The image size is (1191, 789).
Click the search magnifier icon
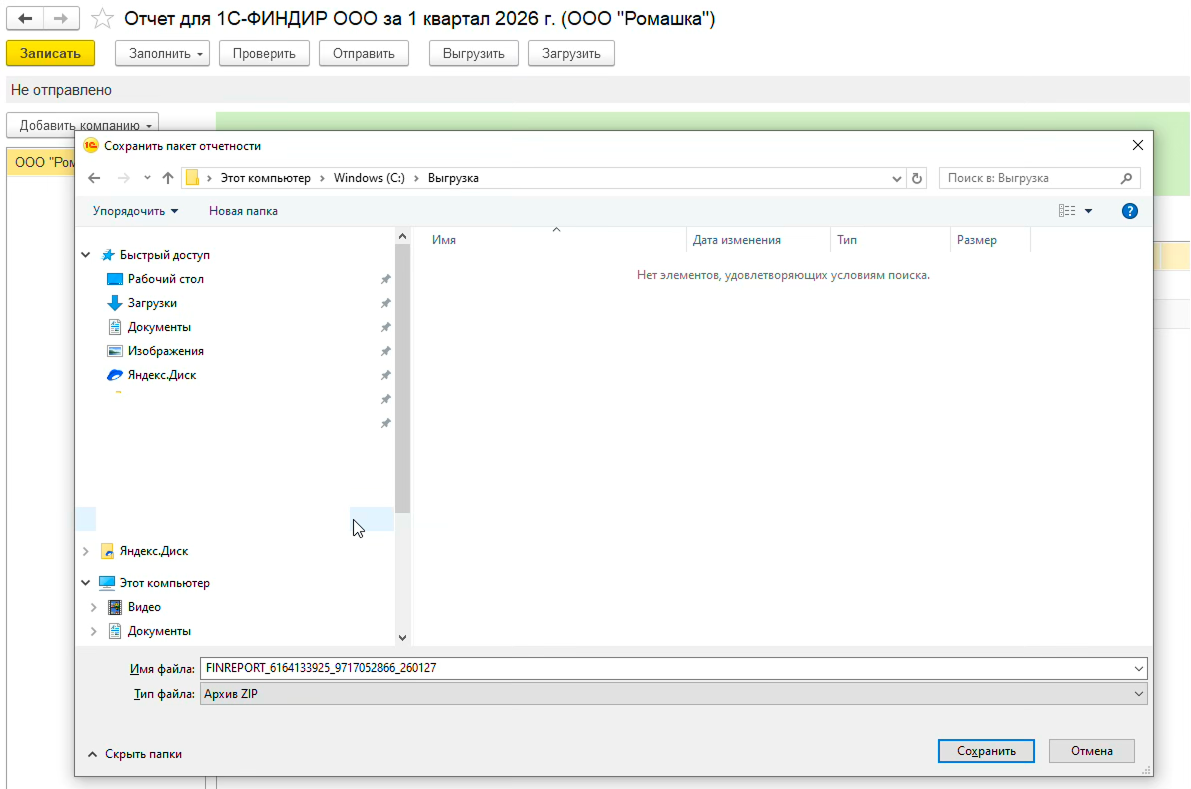[x=1126, y=178]
